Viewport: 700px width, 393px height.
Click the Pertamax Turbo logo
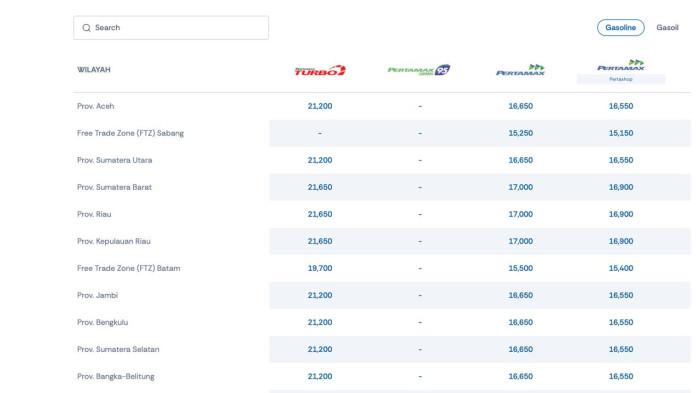click(320, 70)
